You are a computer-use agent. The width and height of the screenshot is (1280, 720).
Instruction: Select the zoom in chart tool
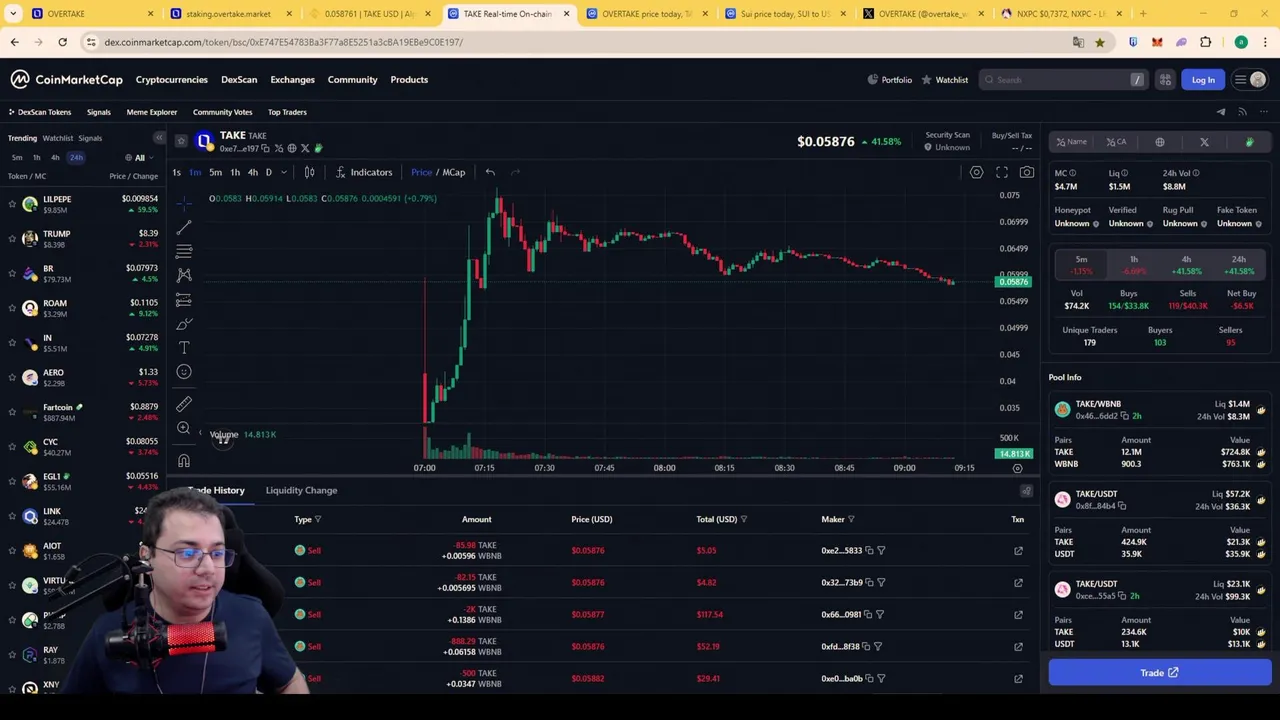click(x=184, y=428)
